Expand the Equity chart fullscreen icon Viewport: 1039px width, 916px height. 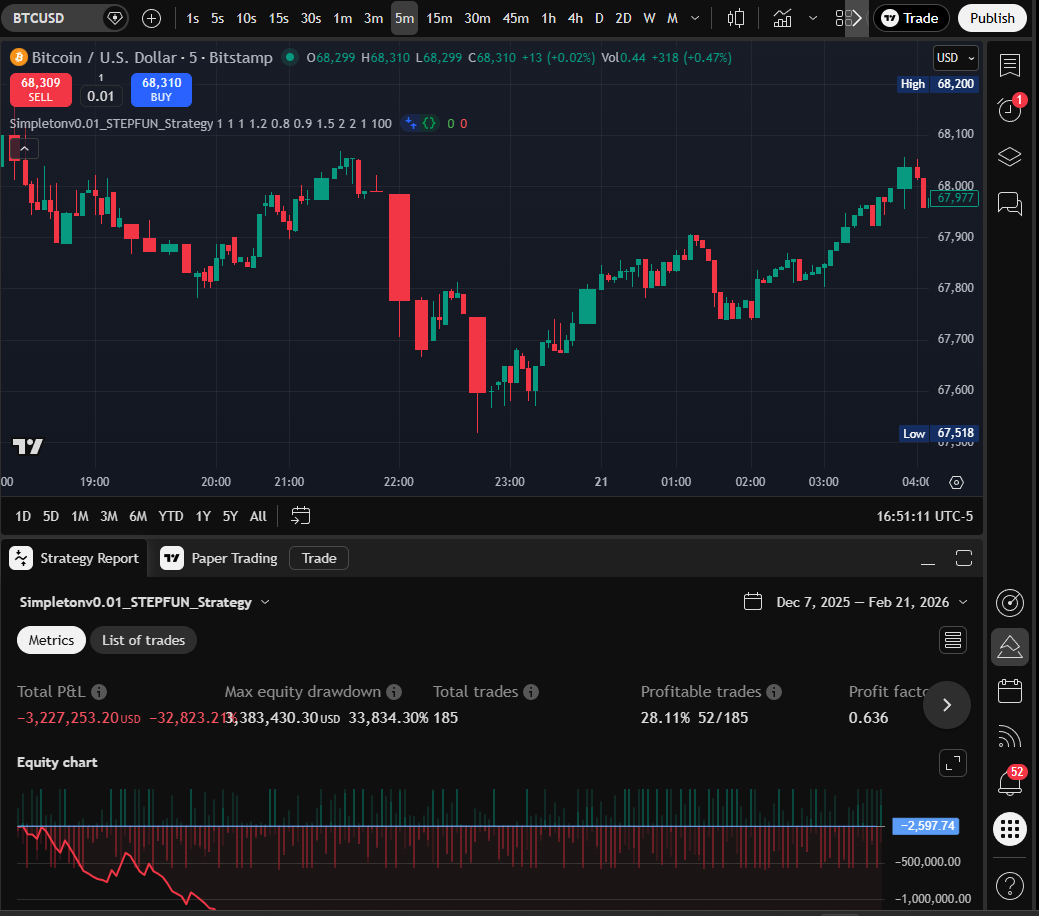coord(953,764)
